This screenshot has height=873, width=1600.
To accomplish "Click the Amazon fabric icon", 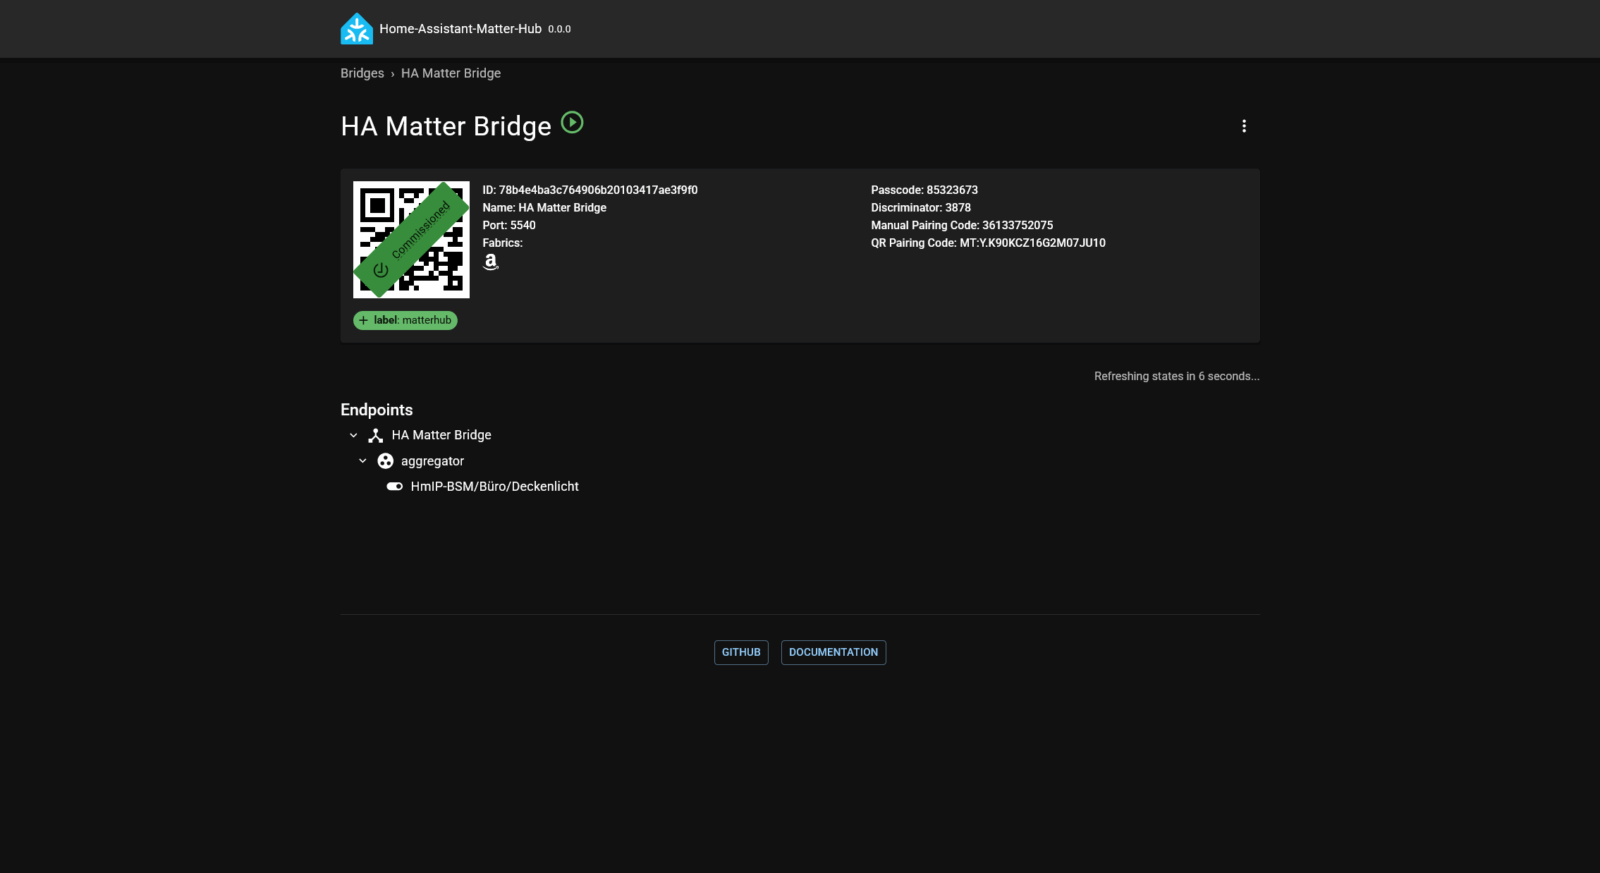I will pos(491,262).
